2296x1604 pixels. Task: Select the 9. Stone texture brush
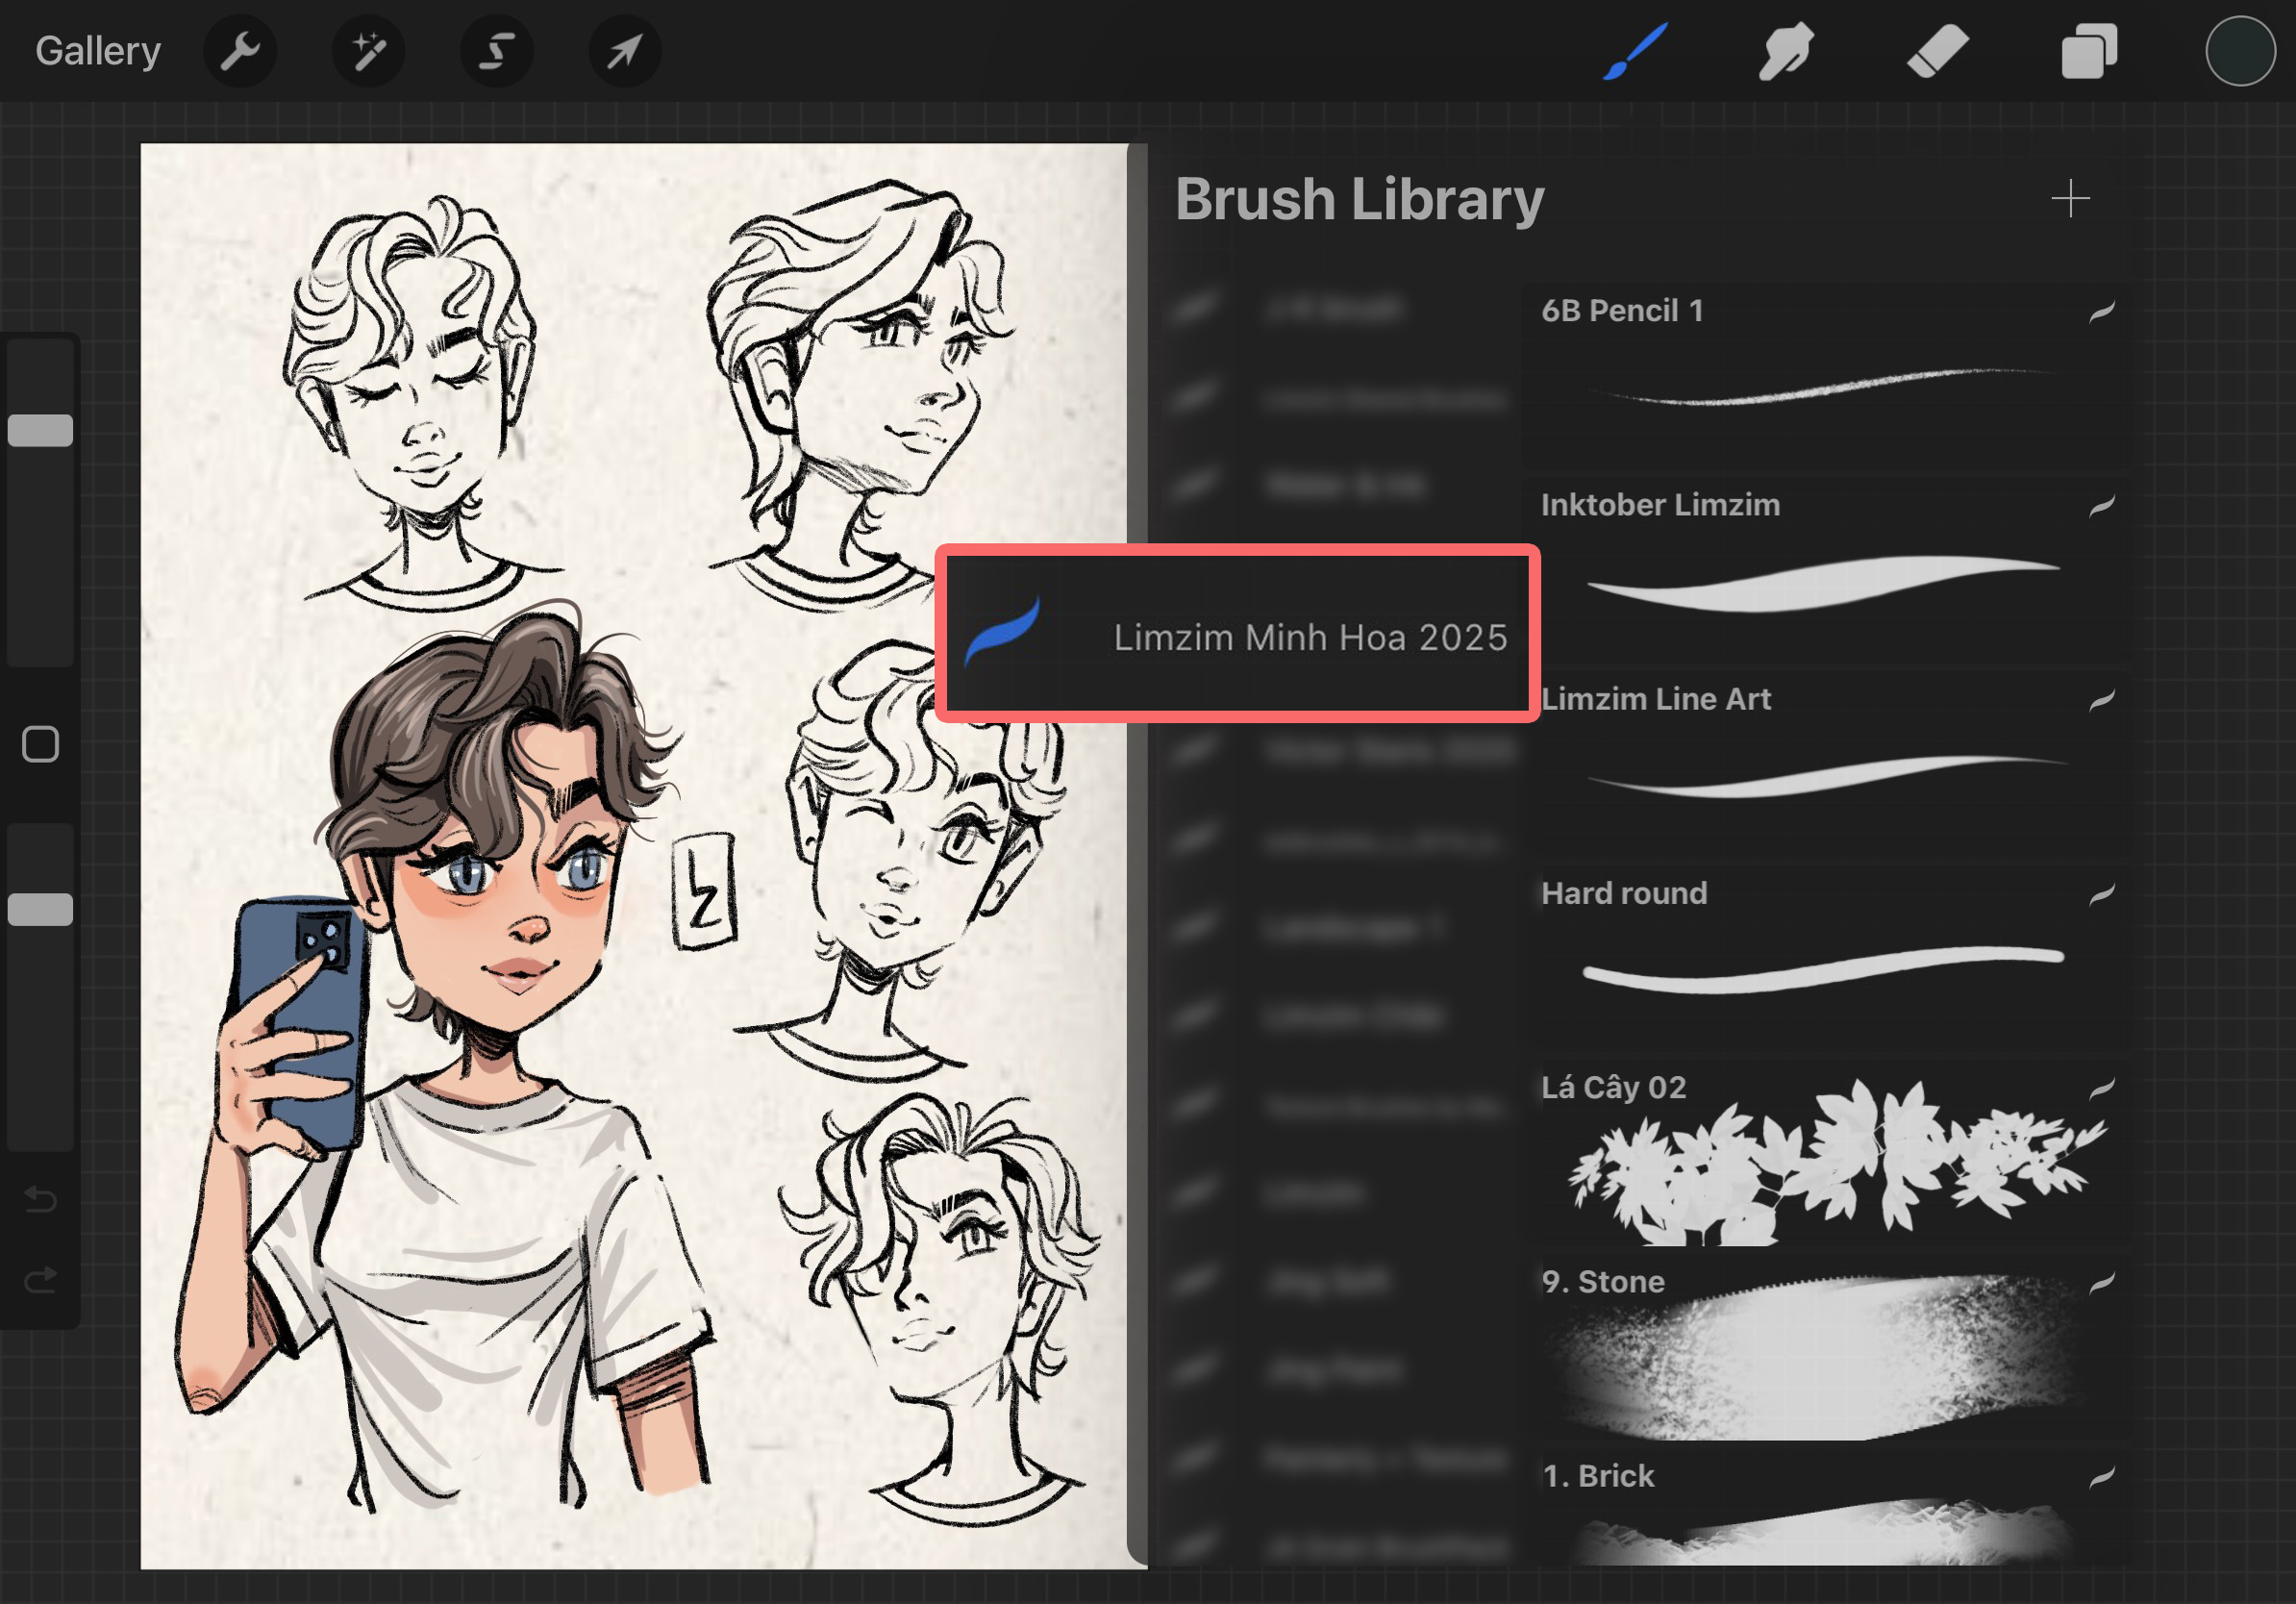1826,1346
